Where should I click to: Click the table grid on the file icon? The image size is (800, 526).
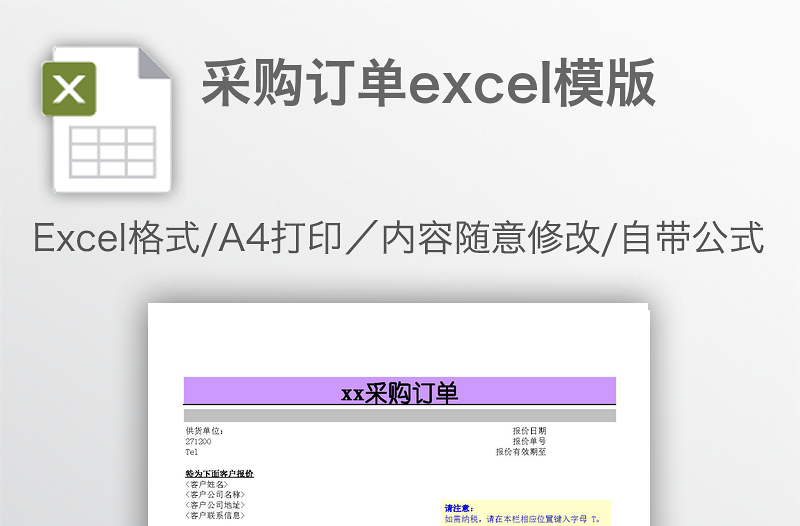(x=112, y=151)
